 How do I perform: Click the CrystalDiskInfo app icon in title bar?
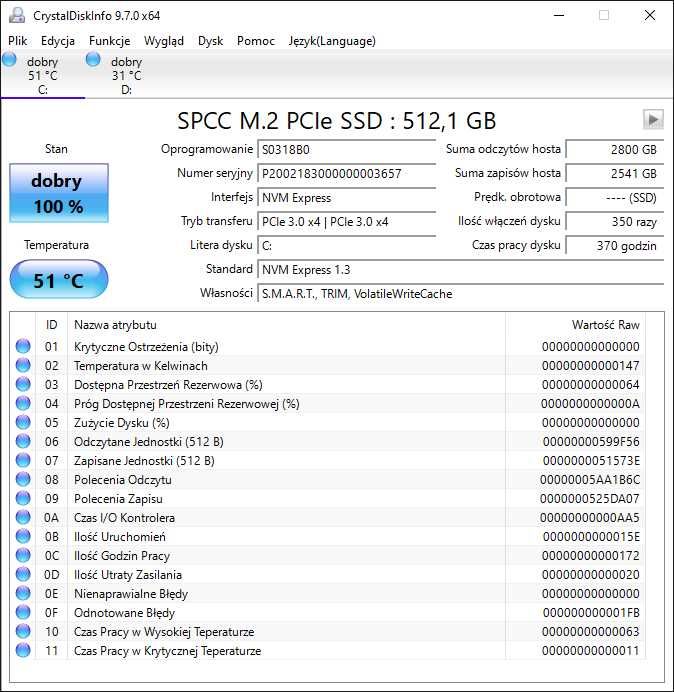[x=17, y=15]
